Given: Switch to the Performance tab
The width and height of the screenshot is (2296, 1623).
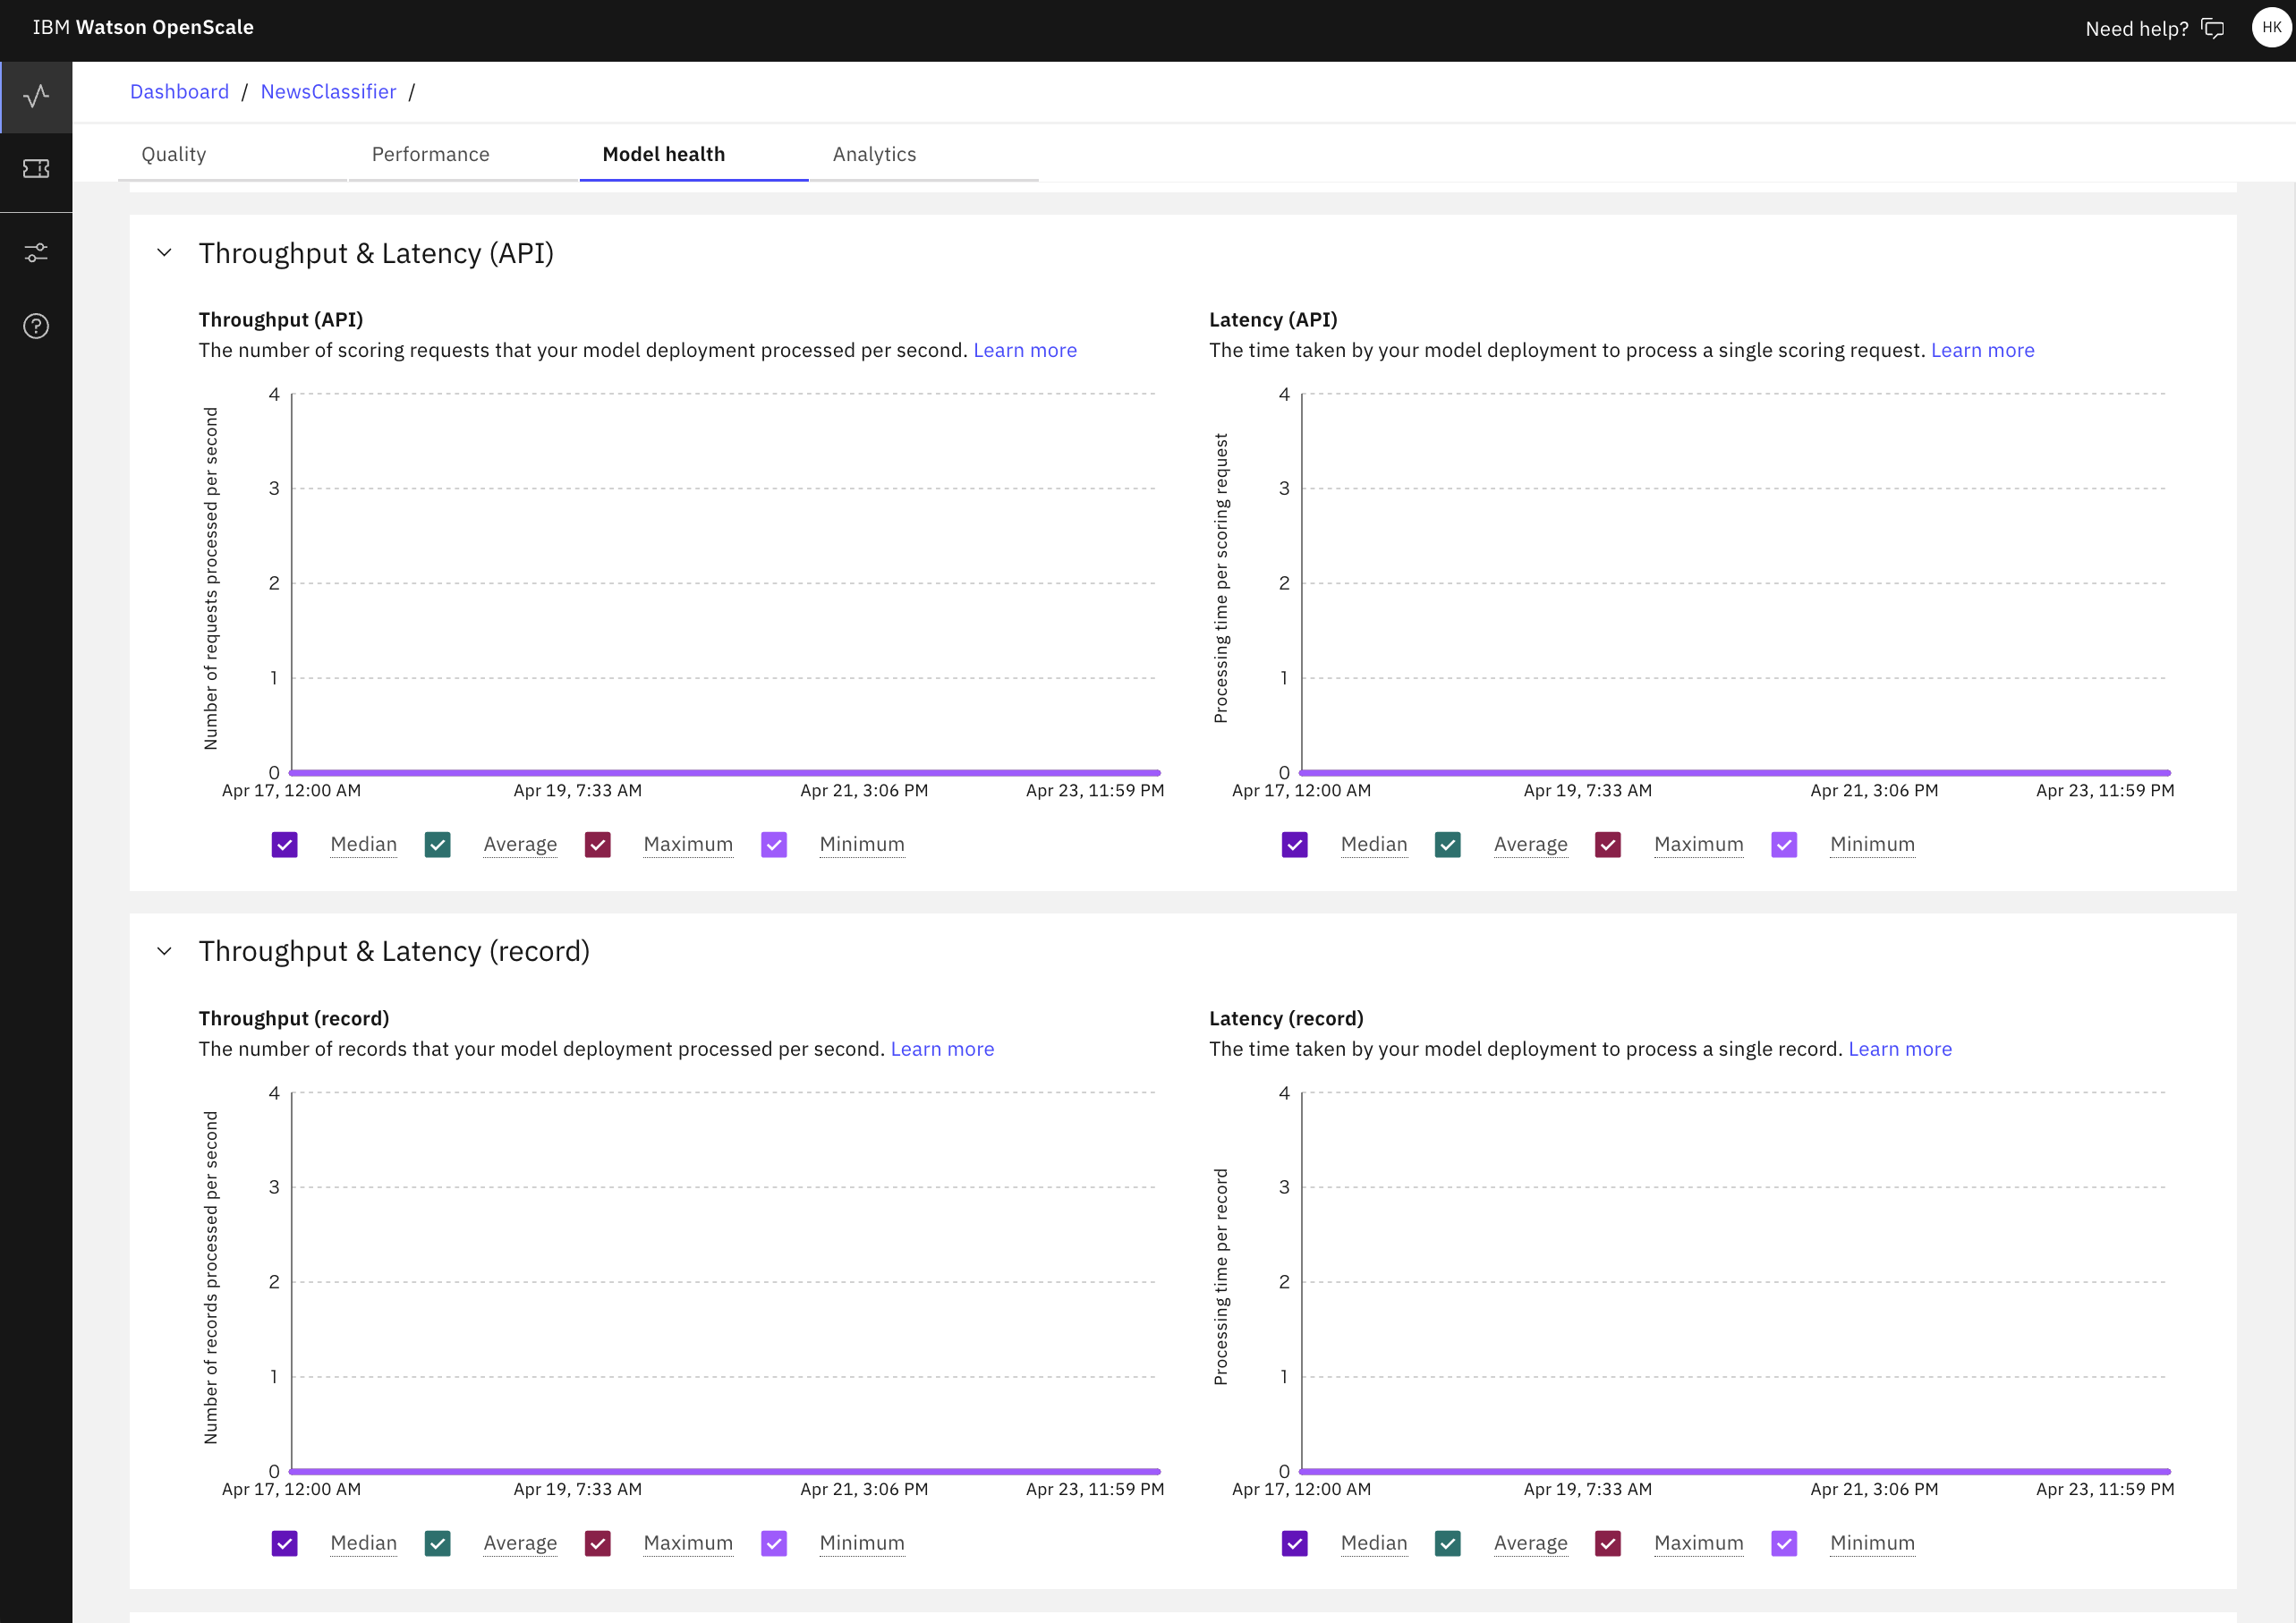Looking at the screenshot, I should 430,154.
